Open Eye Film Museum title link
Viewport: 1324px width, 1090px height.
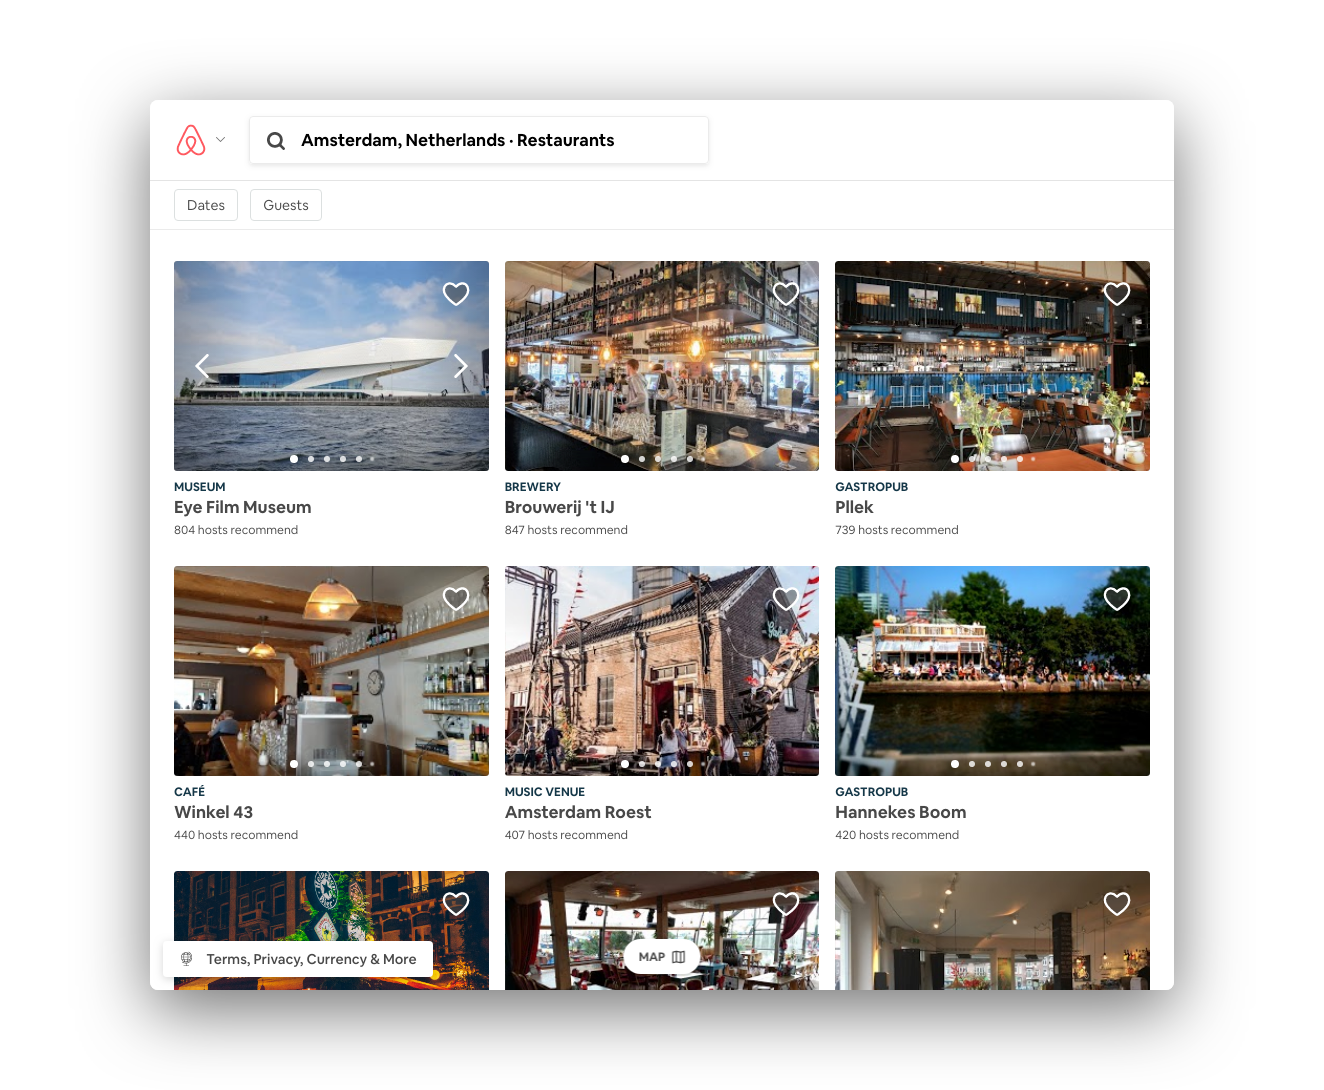coord(243,507)
